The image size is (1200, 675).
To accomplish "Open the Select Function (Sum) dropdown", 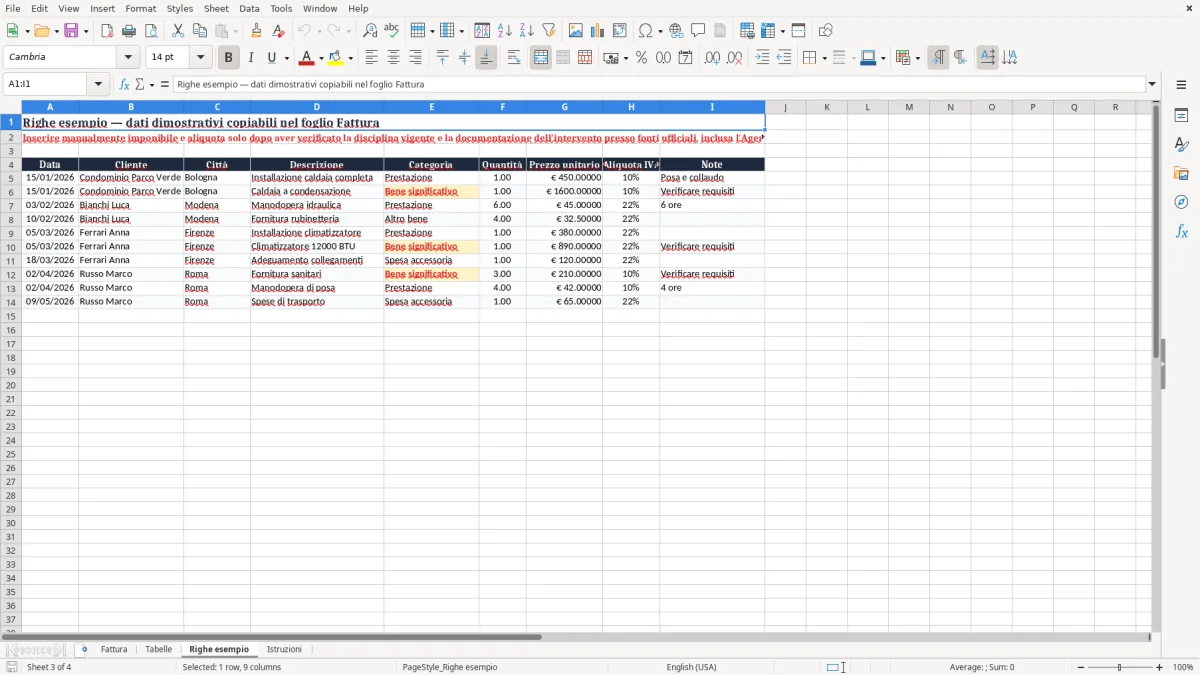I will pos(152,85).
